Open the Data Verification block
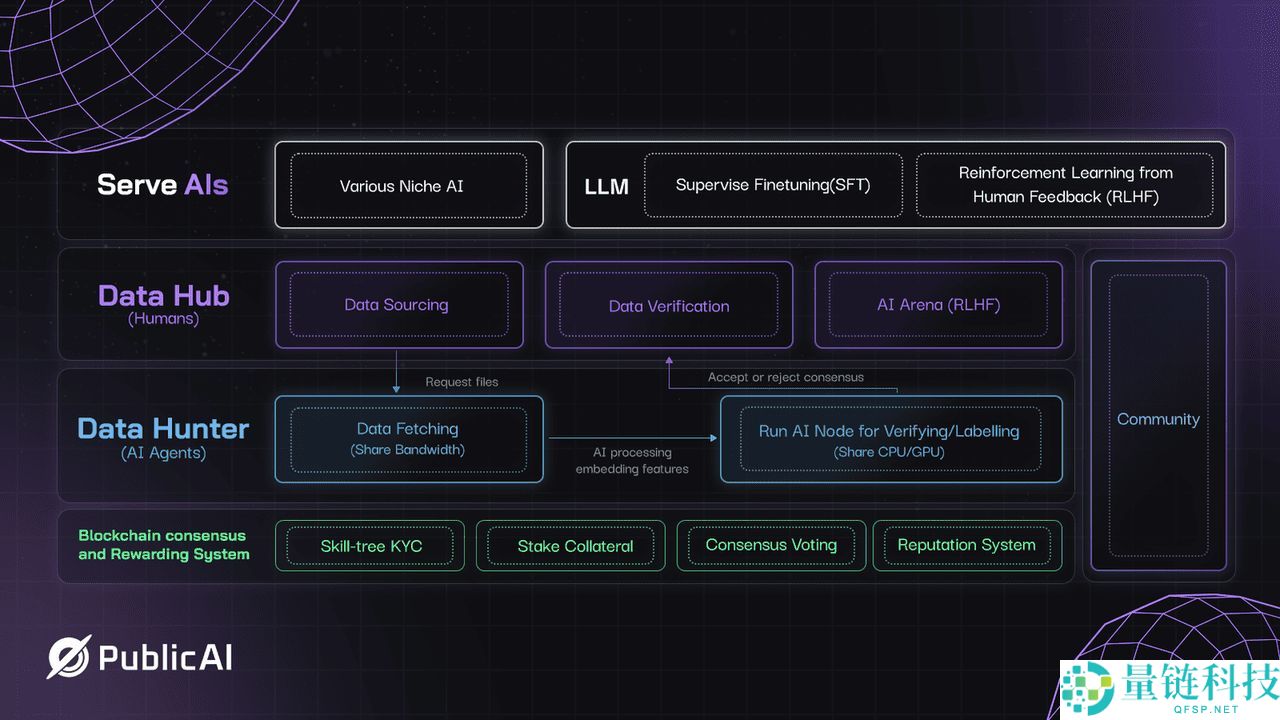Screen dimensions: 1280x720 [668, 306]
